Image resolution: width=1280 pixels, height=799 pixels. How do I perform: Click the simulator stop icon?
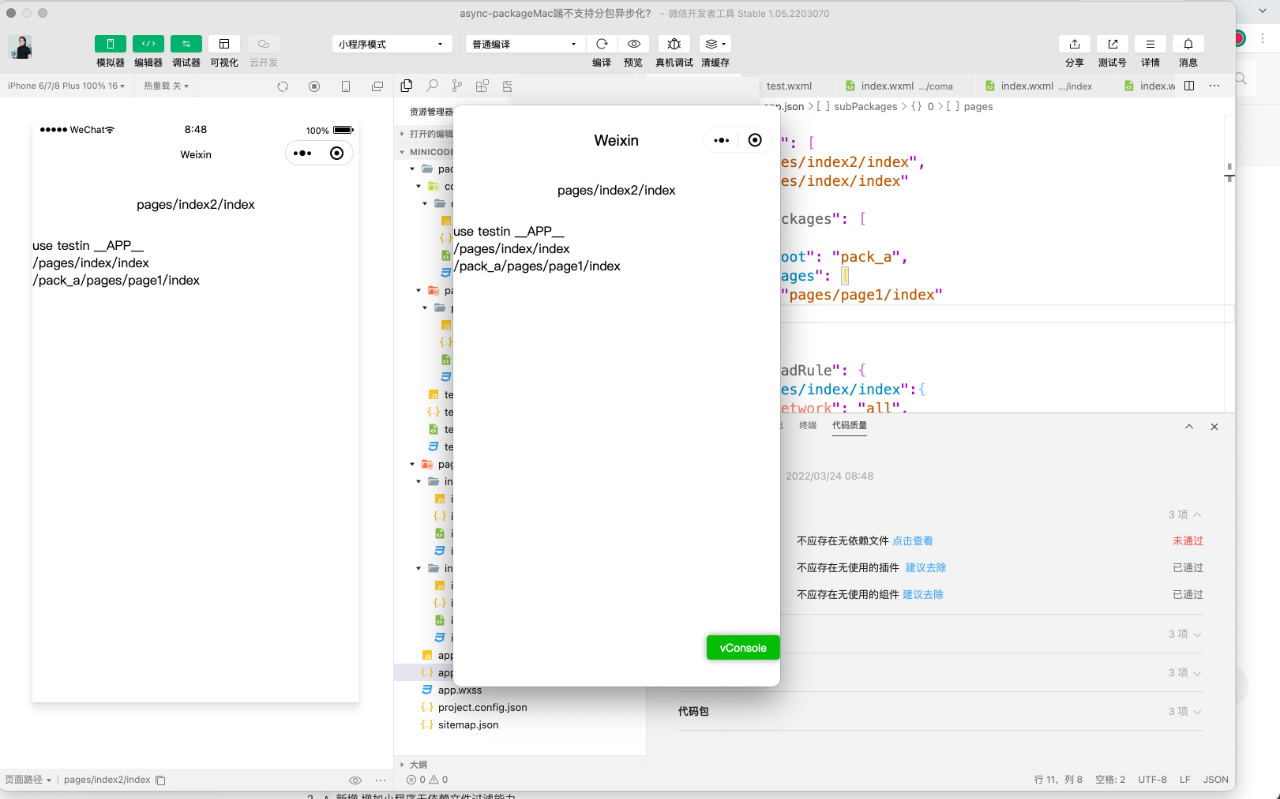pyautogui.click(x=314, y=86)
